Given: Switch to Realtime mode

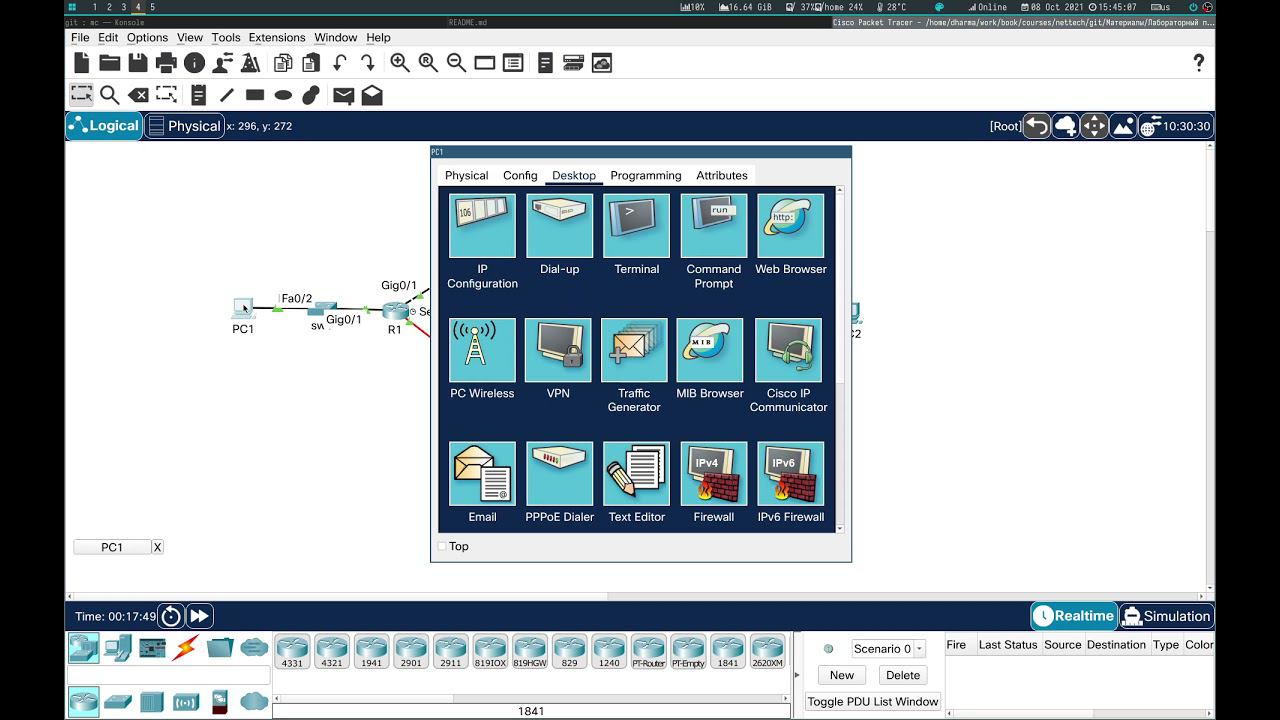Looking at the screenshot, I should click(x=1073, y=616).
